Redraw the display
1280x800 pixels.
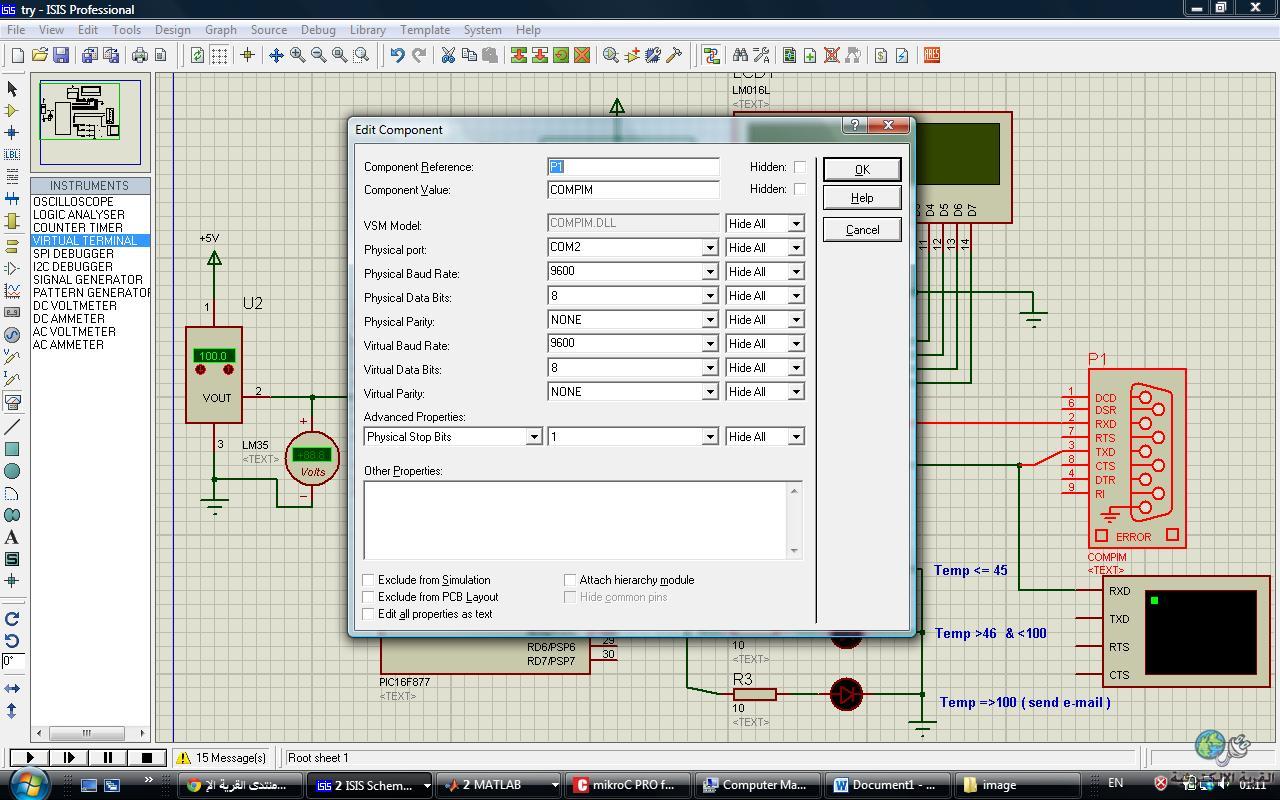coord(197,56)
